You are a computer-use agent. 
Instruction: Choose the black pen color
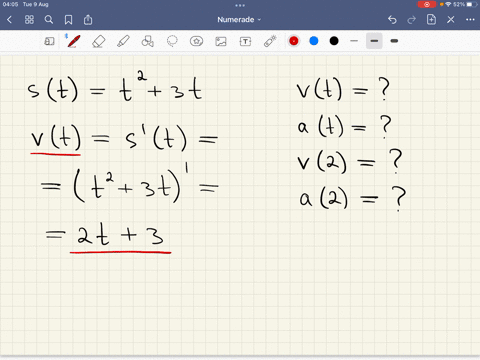334,41
